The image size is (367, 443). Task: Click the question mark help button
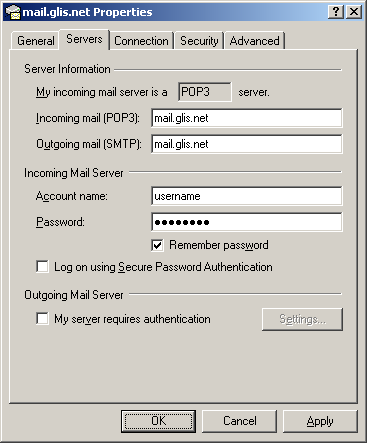[x=336, y=12]
